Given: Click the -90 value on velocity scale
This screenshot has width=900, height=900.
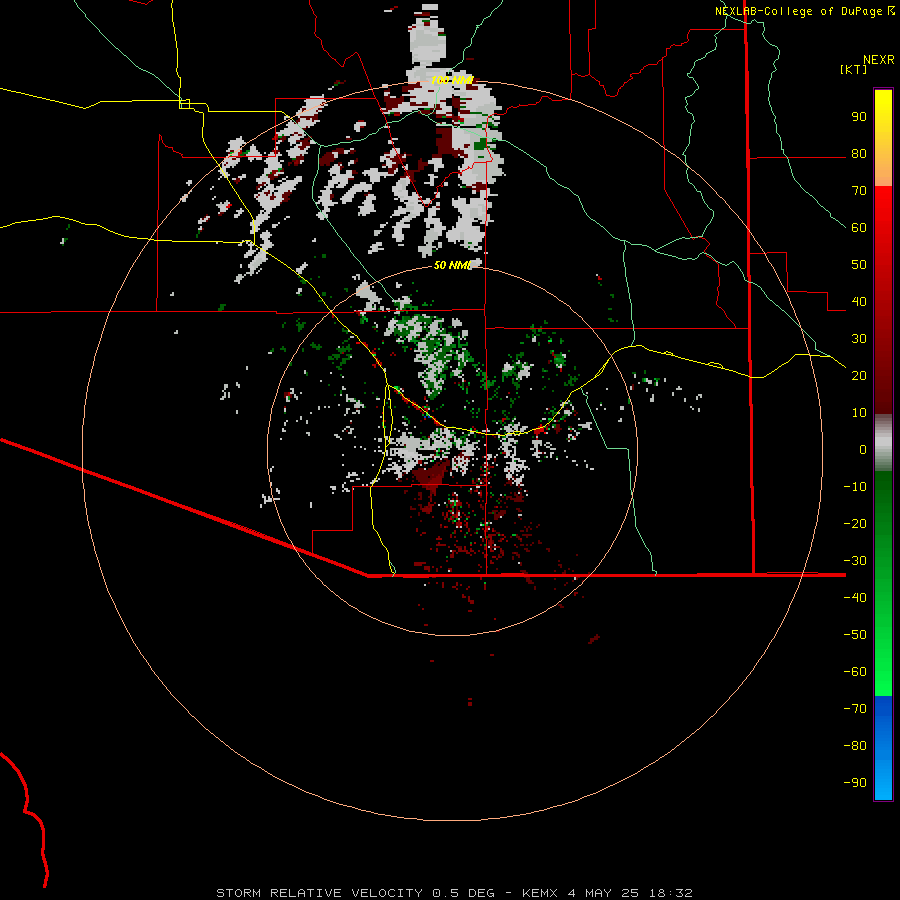Looking at the screenshot, I should point(855,783).
